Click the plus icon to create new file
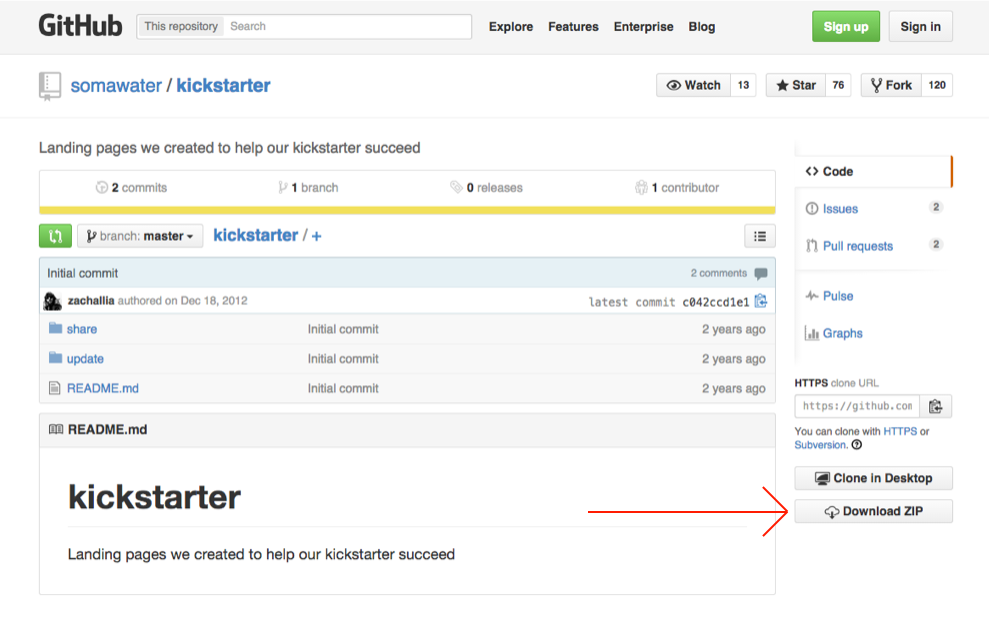The height and width of the screenshot is (638, 989). tap(317, 236)
